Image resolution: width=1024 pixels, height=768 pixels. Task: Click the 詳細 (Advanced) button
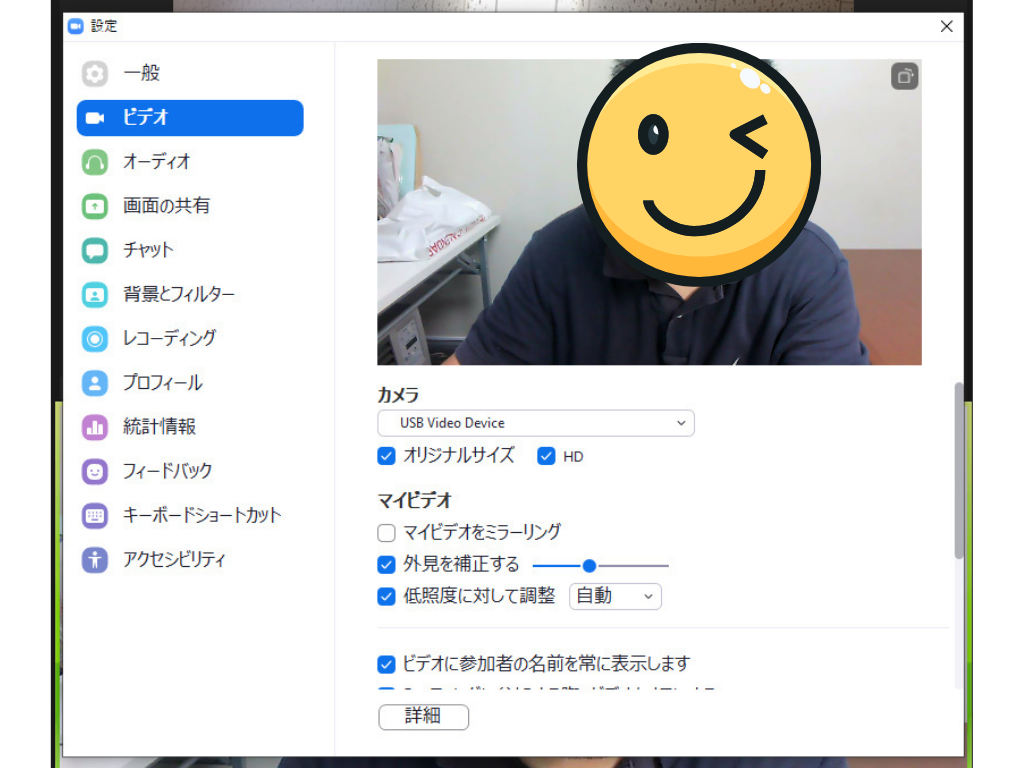pos(423,717)
